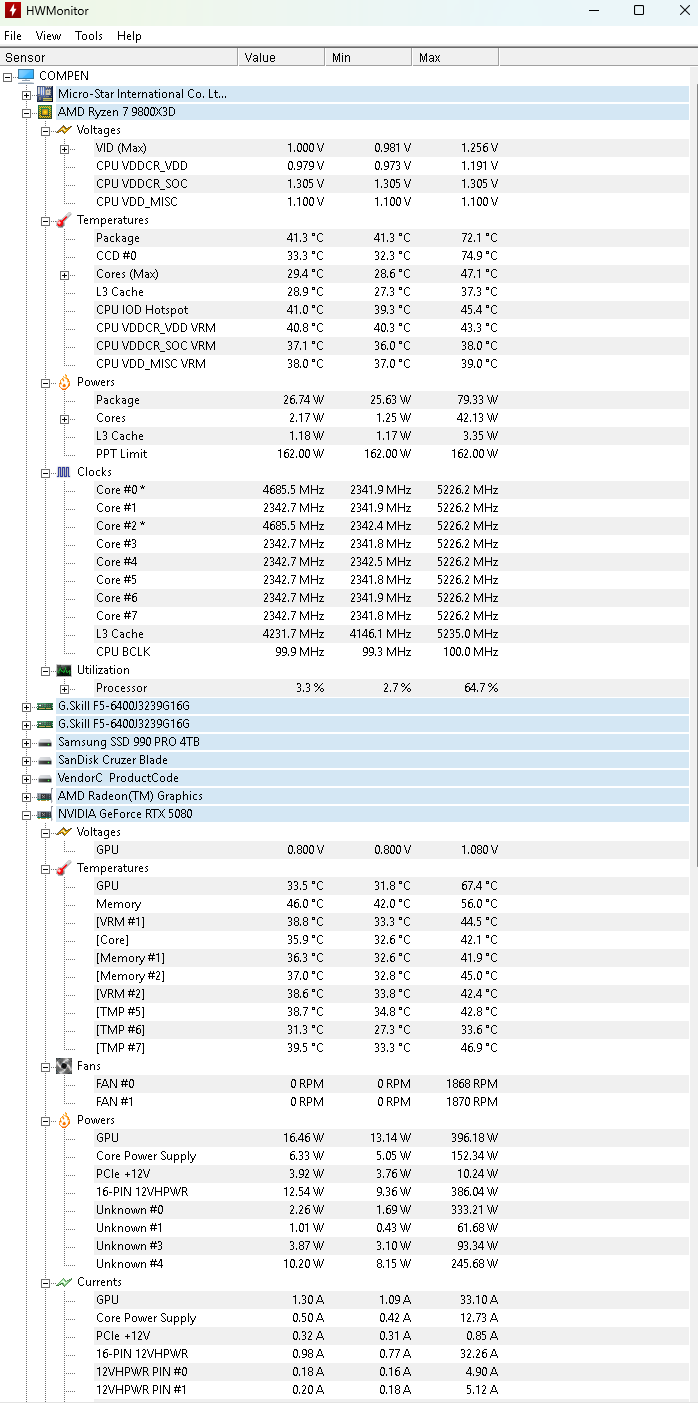
Task: Select the 16-PIN 12VHPWR power row
Action: 297,1192
